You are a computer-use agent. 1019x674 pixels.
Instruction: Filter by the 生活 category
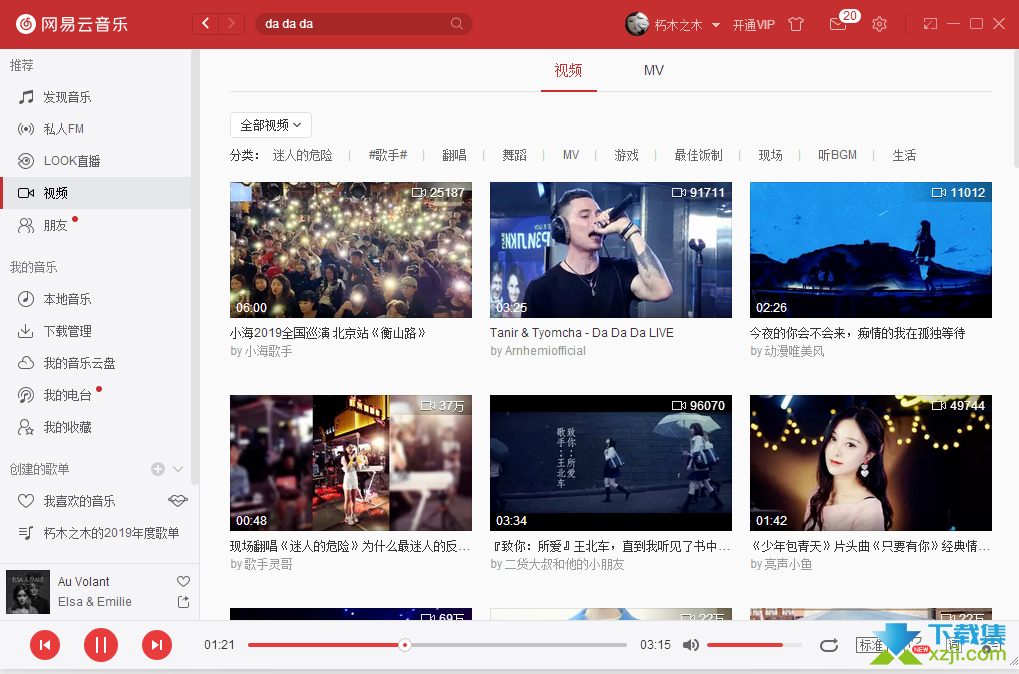(x=904, y=155)
